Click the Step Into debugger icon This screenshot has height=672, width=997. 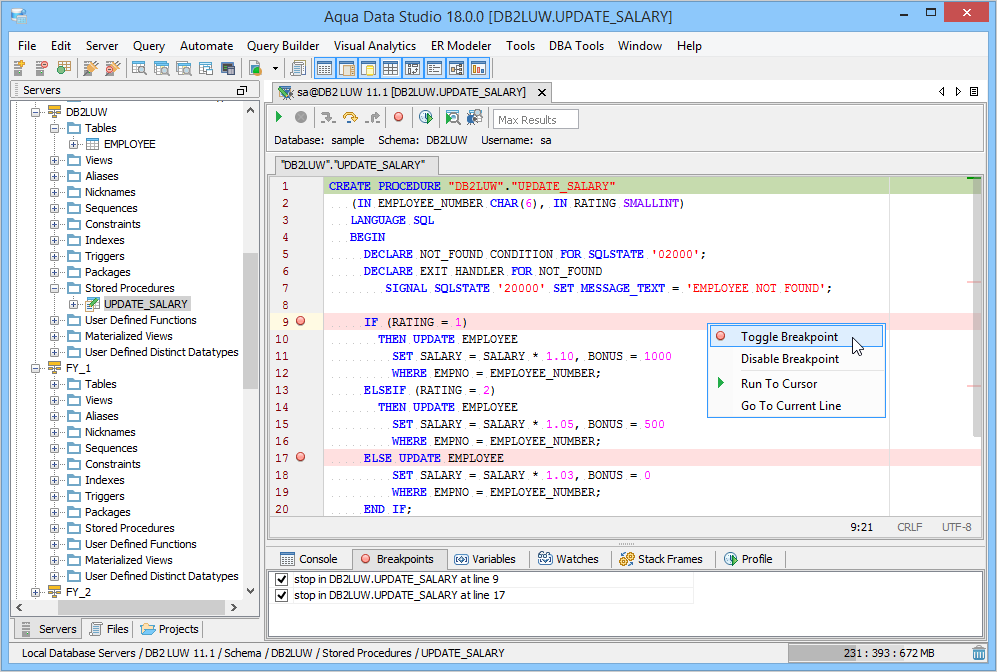point(327,118)
